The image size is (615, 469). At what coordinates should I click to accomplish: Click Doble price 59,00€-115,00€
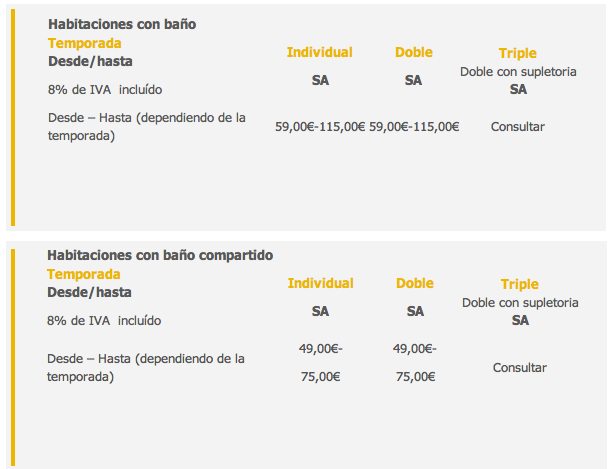414,127
